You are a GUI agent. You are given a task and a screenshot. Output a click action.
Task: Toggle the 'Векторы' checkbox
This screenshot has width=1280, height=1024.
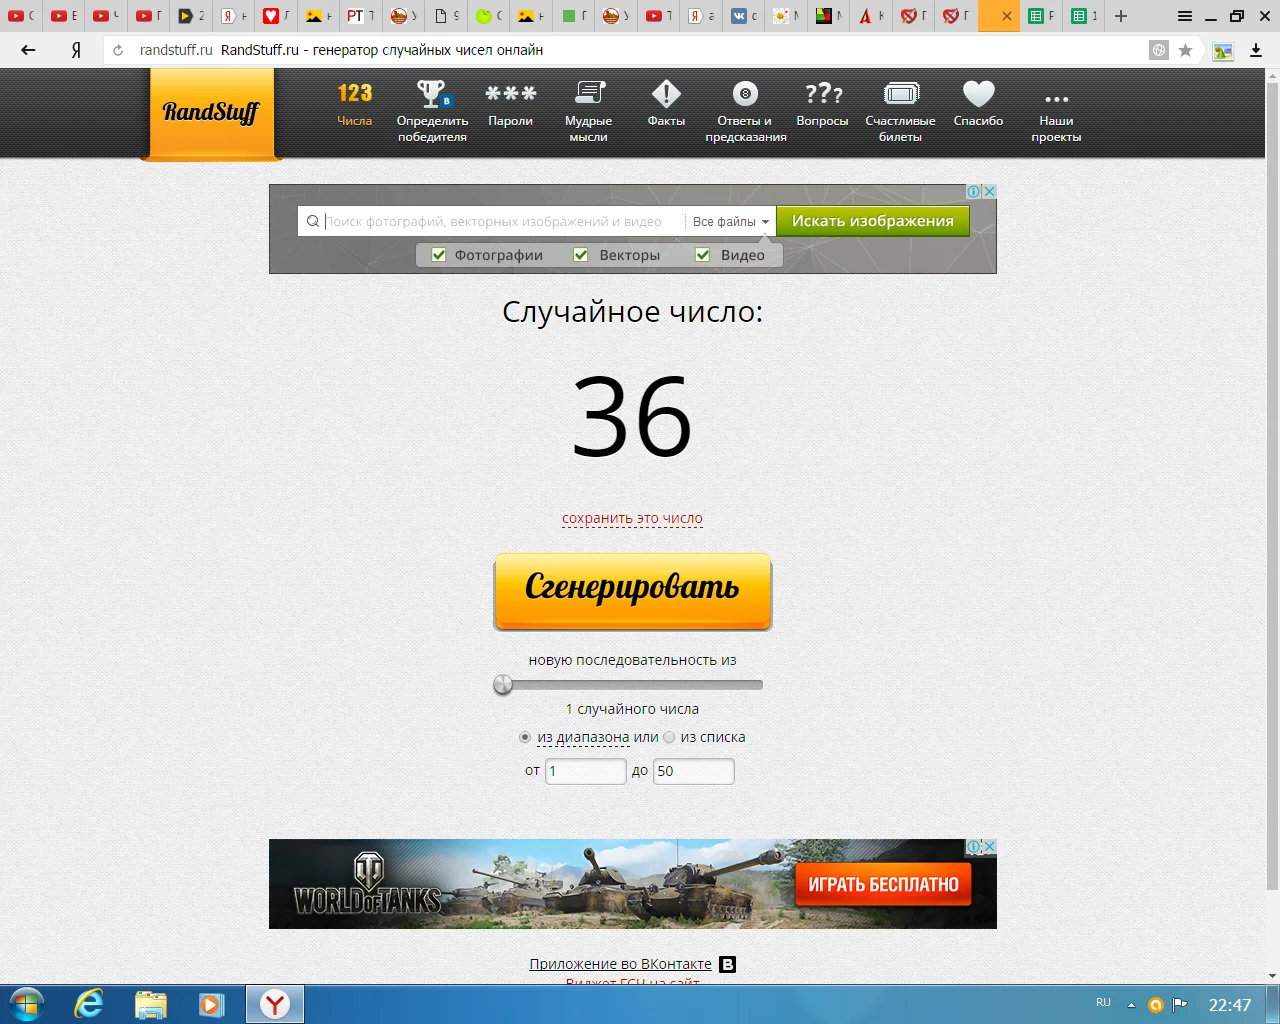[x=581, y=255]
